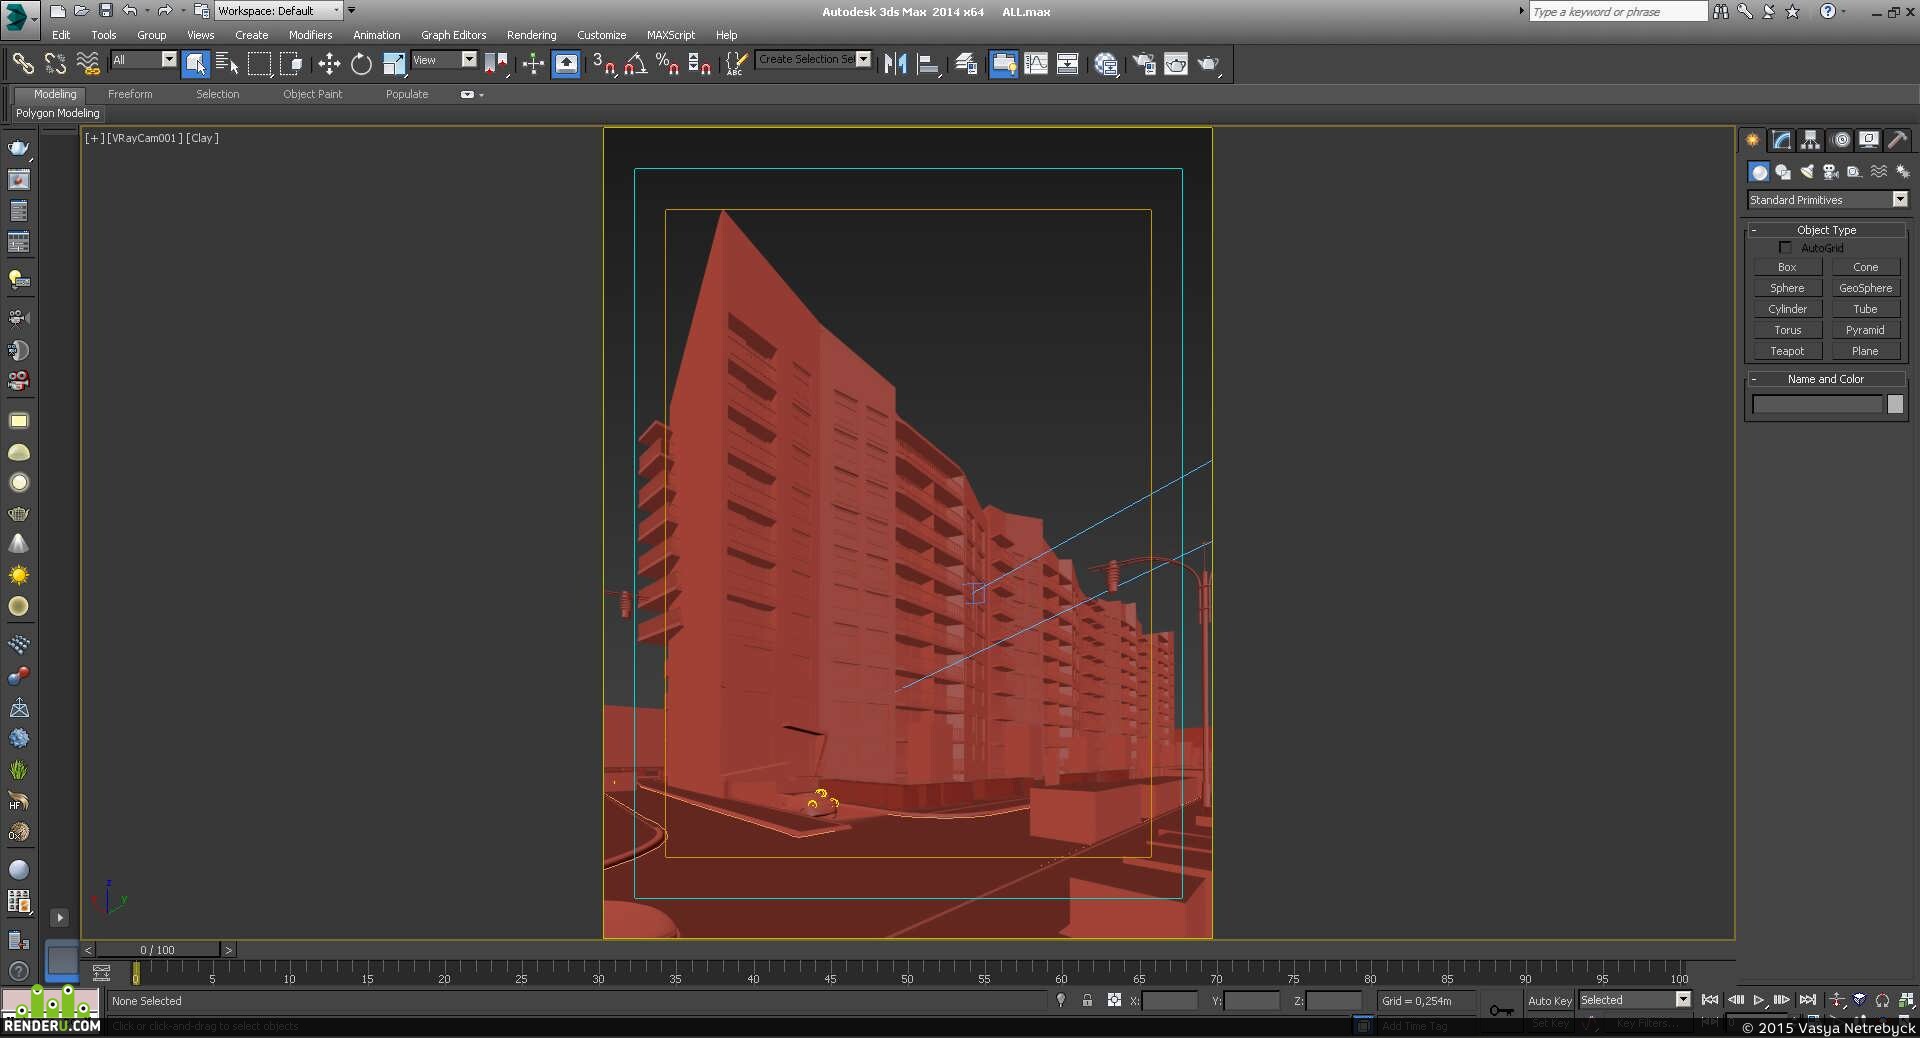This screenshot has width=1920, height=1038.
Task: Click the Play Animation button
Action: pos(1758,1000)
